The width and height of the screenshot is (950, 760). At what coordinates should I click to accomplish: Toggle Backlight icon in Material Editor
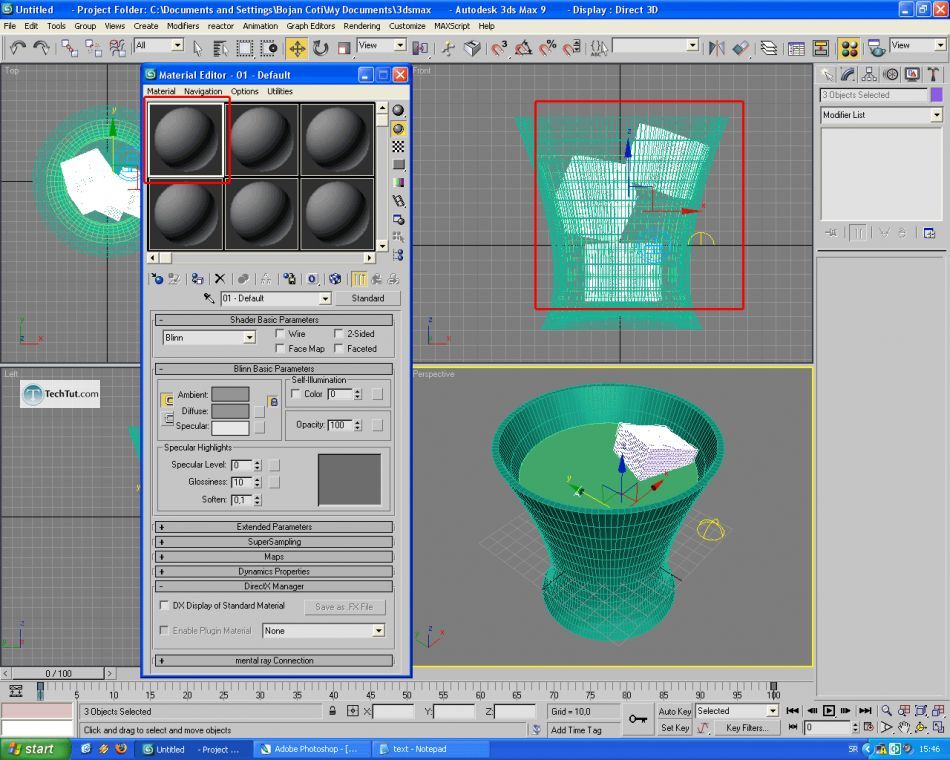point(398,128)
